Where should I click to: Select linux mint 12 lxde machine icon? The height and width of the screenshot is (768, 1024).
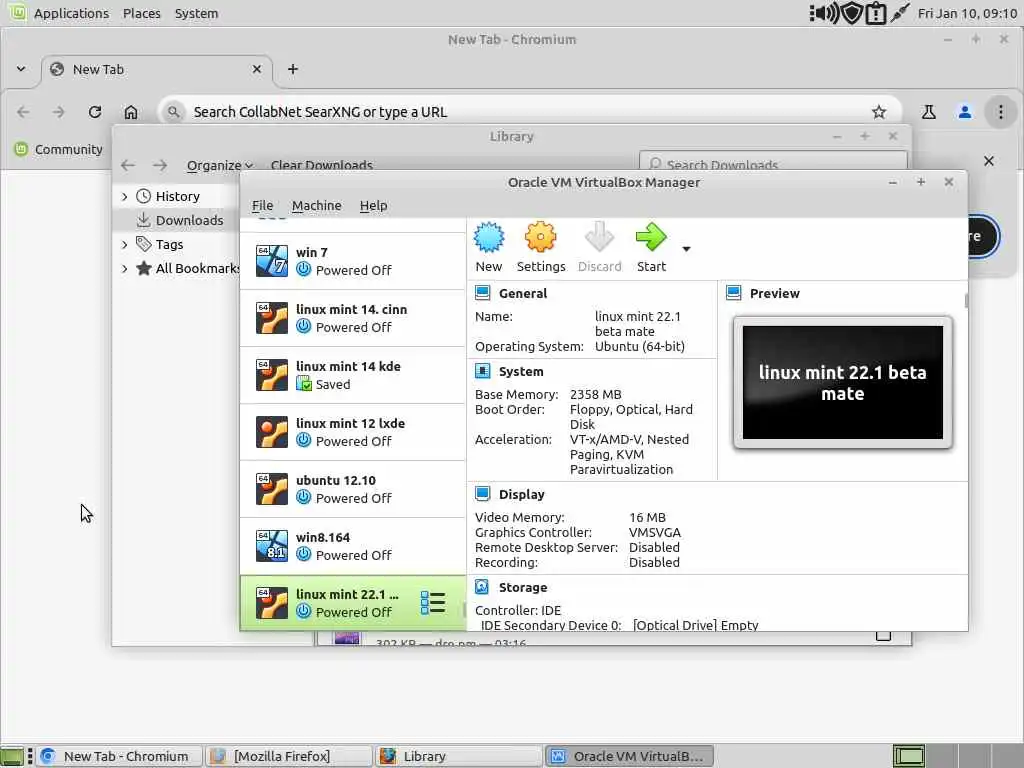[272, 432]
